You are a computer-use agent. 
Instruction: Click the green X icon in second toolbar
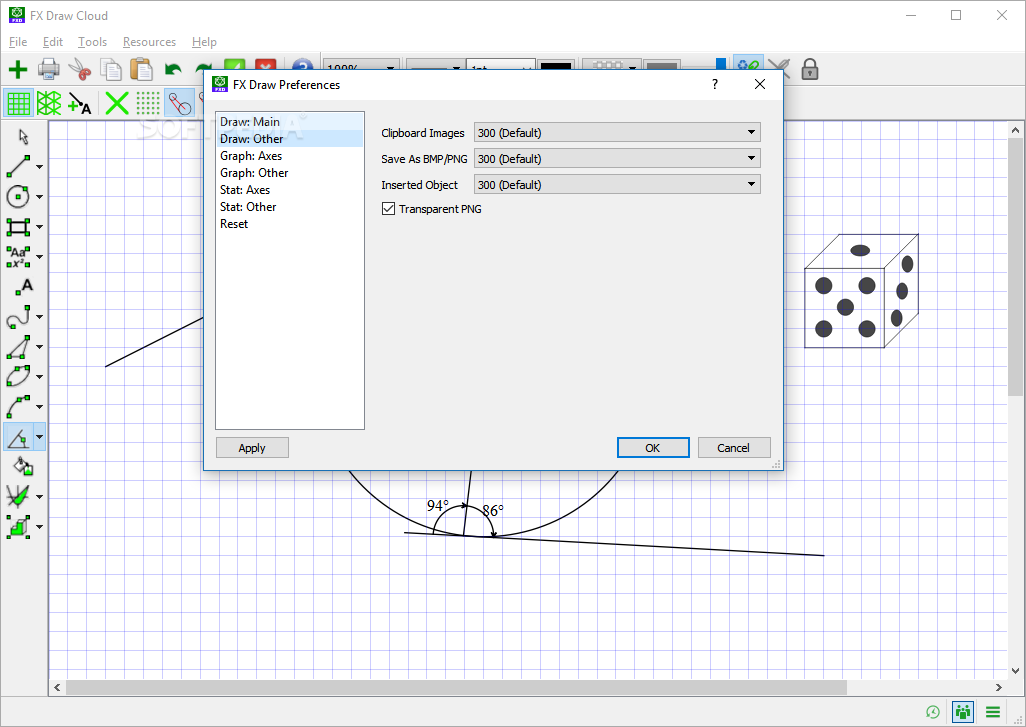point(117,103)
